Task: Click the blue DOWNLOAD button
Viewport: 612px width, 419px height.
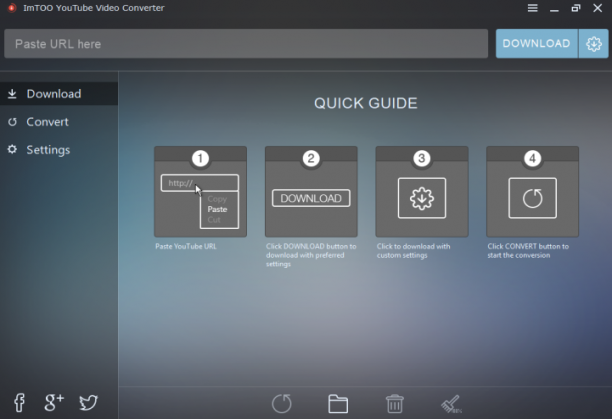Action: (537, 44)
